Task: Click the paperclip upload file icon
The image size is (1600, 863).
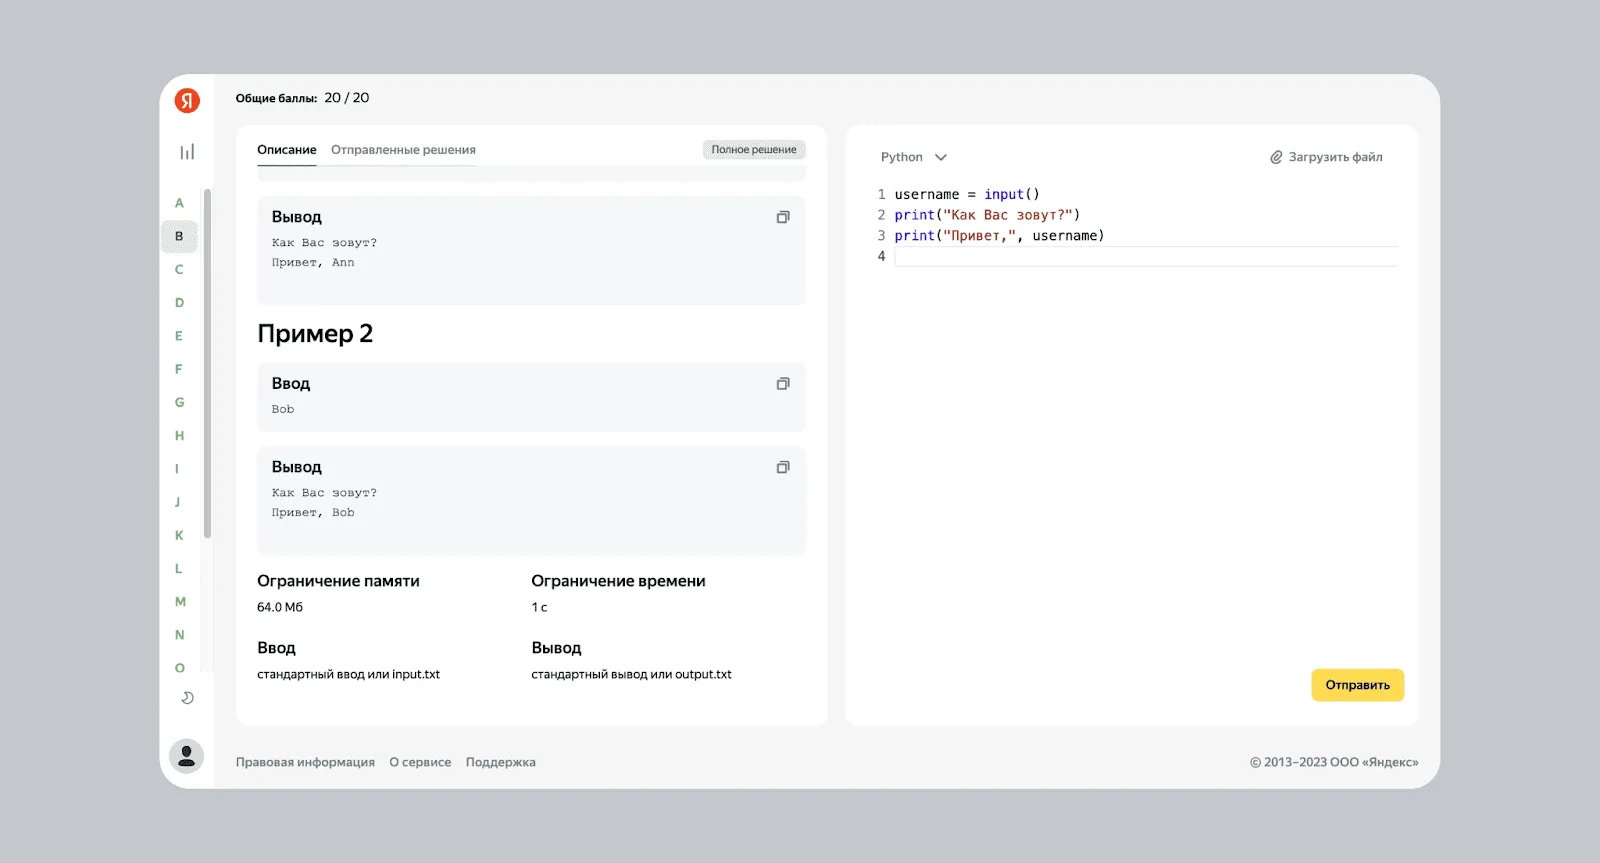Action: (x=1276, y=157)
